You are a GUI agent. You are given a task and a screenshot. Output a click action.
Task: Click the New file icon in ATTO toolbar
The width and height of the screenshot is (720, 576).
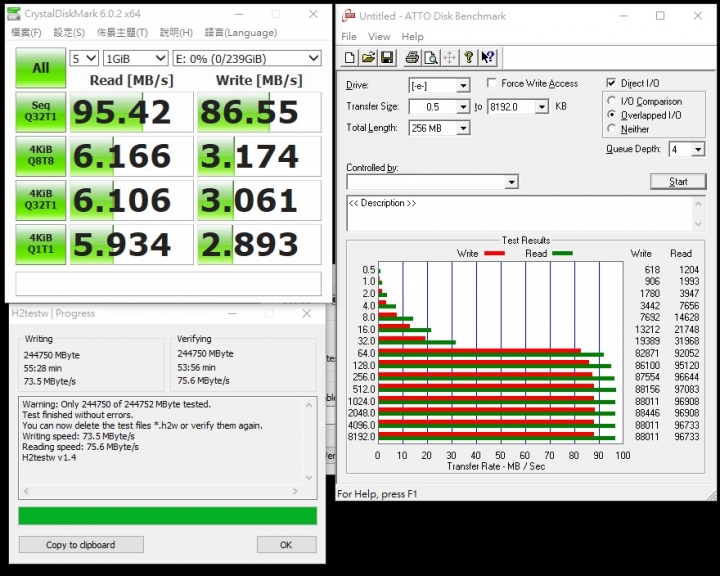point(349,57)
